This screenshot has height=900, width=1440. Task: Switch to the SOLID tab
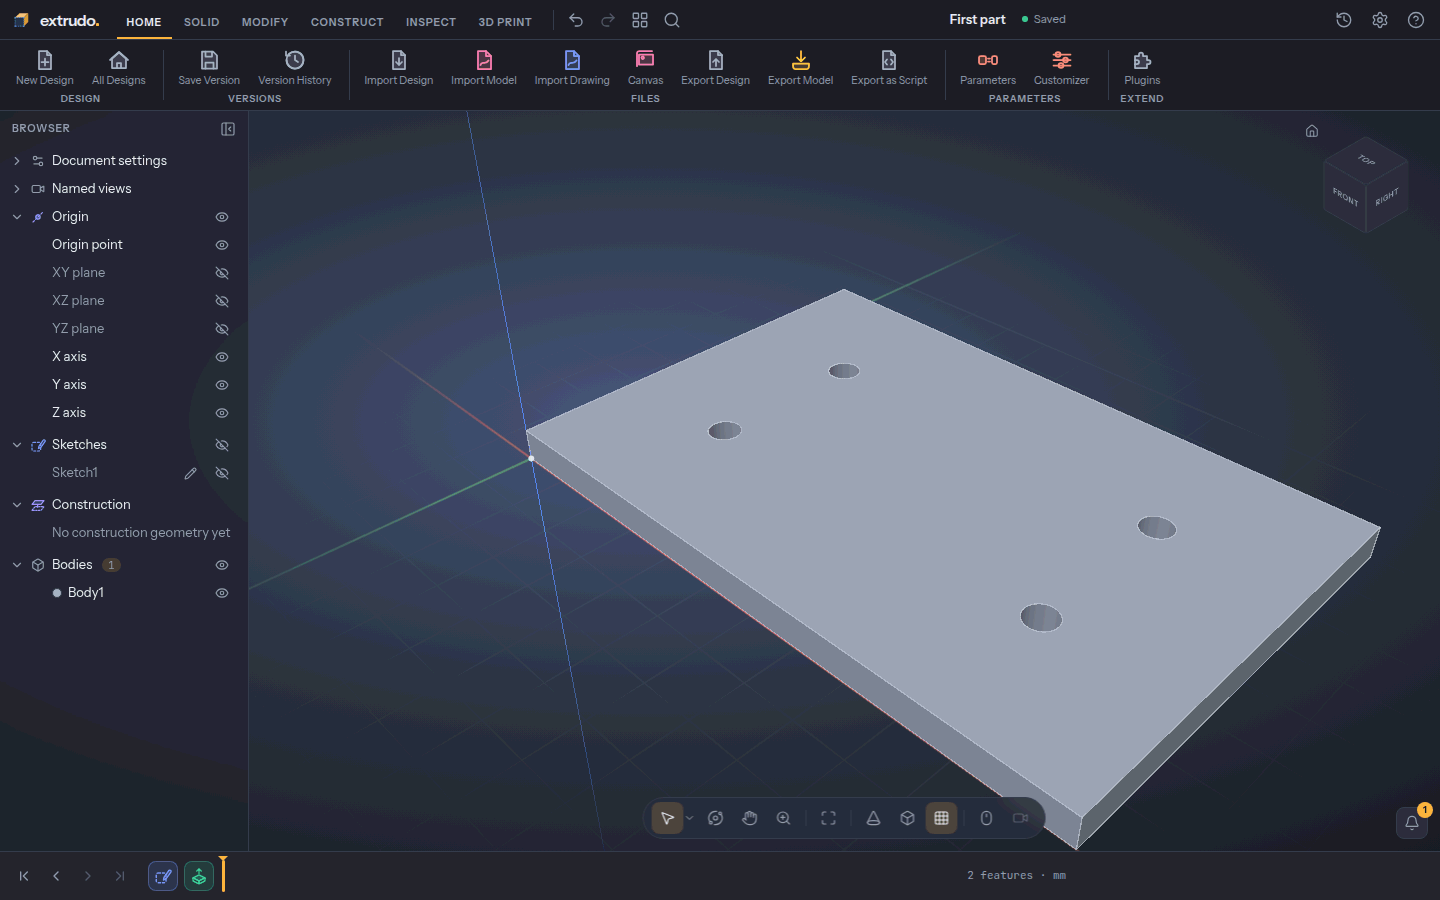tap(201, 22)
